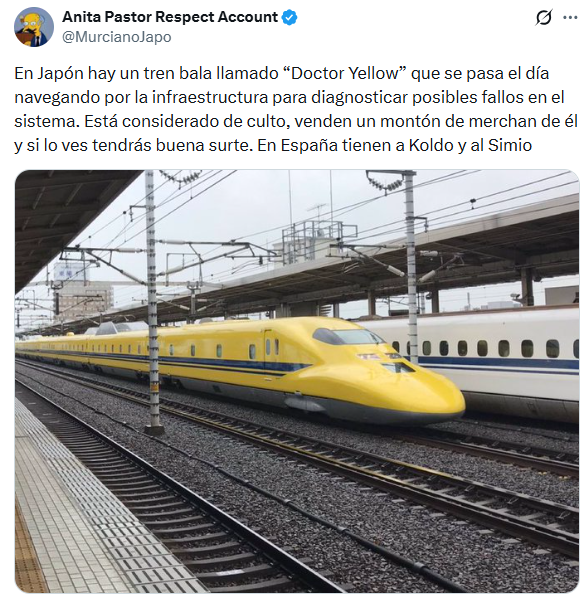The width and height of the screenshot is (588, 602).
Task: Click the first line starting "En Japón hay"
Action: pos(282,73)
